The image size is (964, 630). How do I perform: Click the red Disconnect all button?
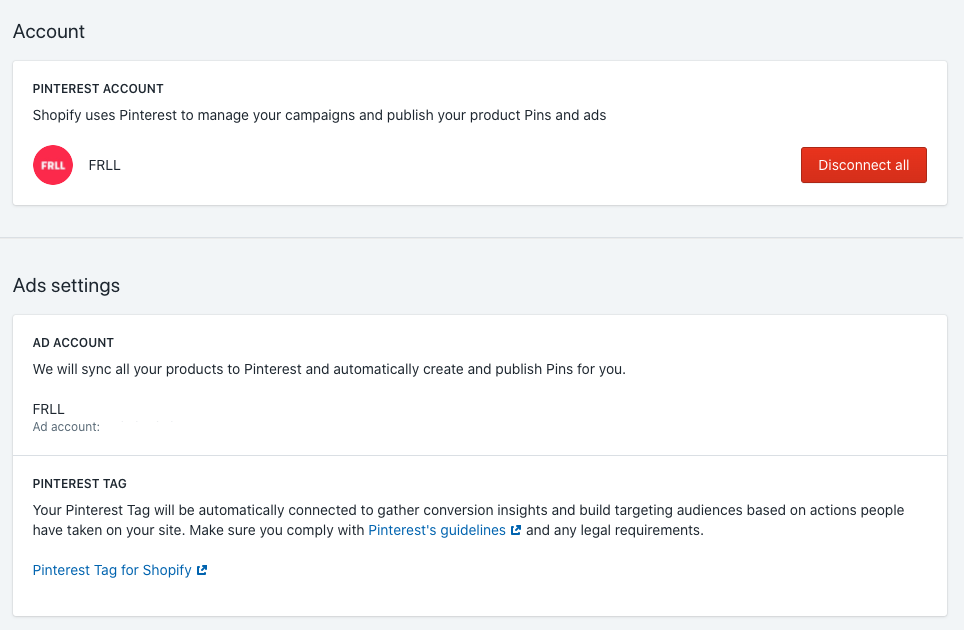pos(863,165)
